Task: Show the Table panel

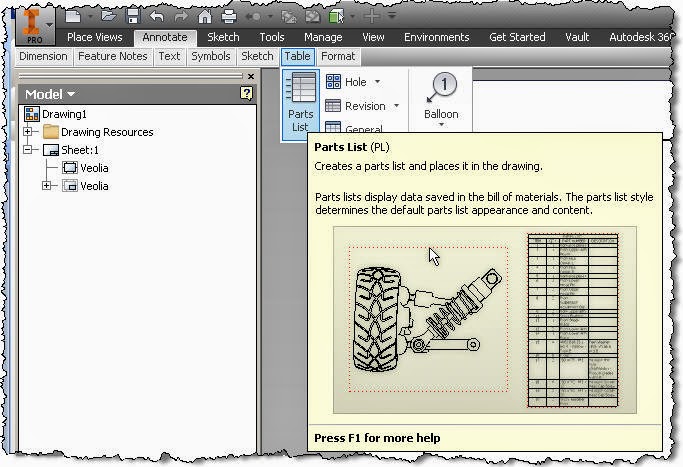Action: (x=298, y=57)
